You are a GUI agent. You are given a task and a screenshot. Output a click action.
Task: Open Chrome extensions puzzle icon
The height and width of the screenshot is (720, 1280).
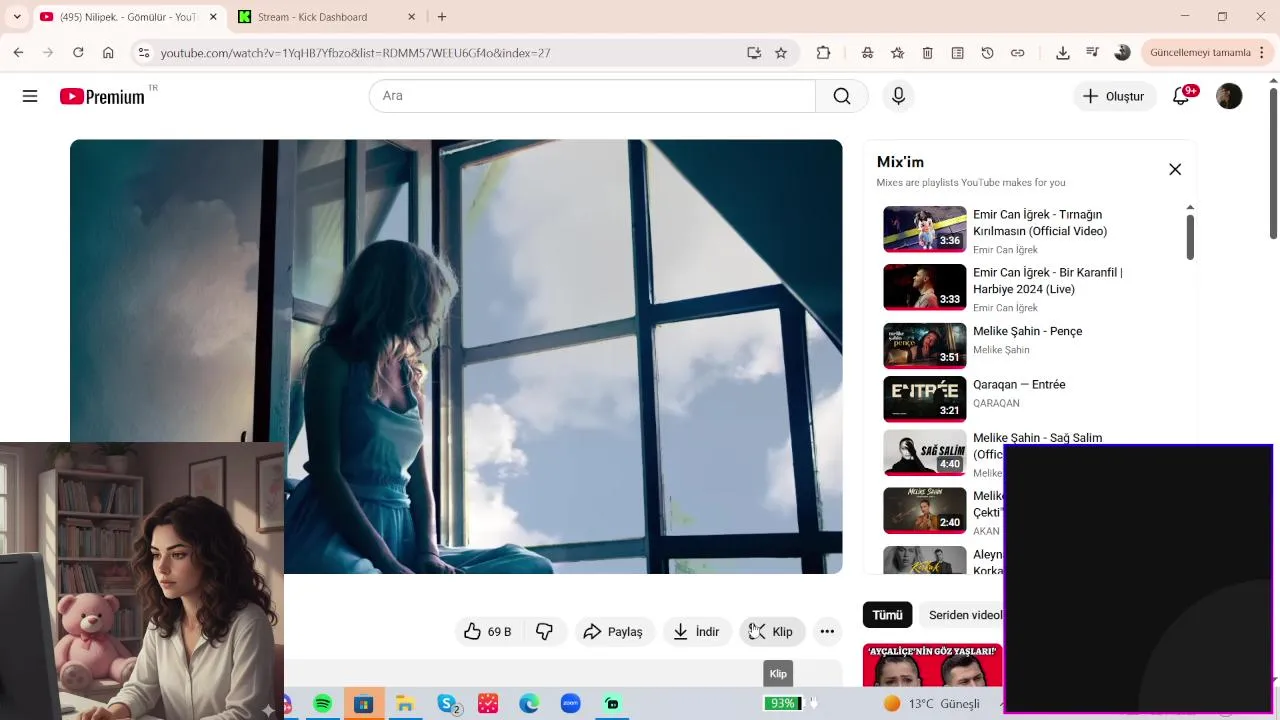823,53
